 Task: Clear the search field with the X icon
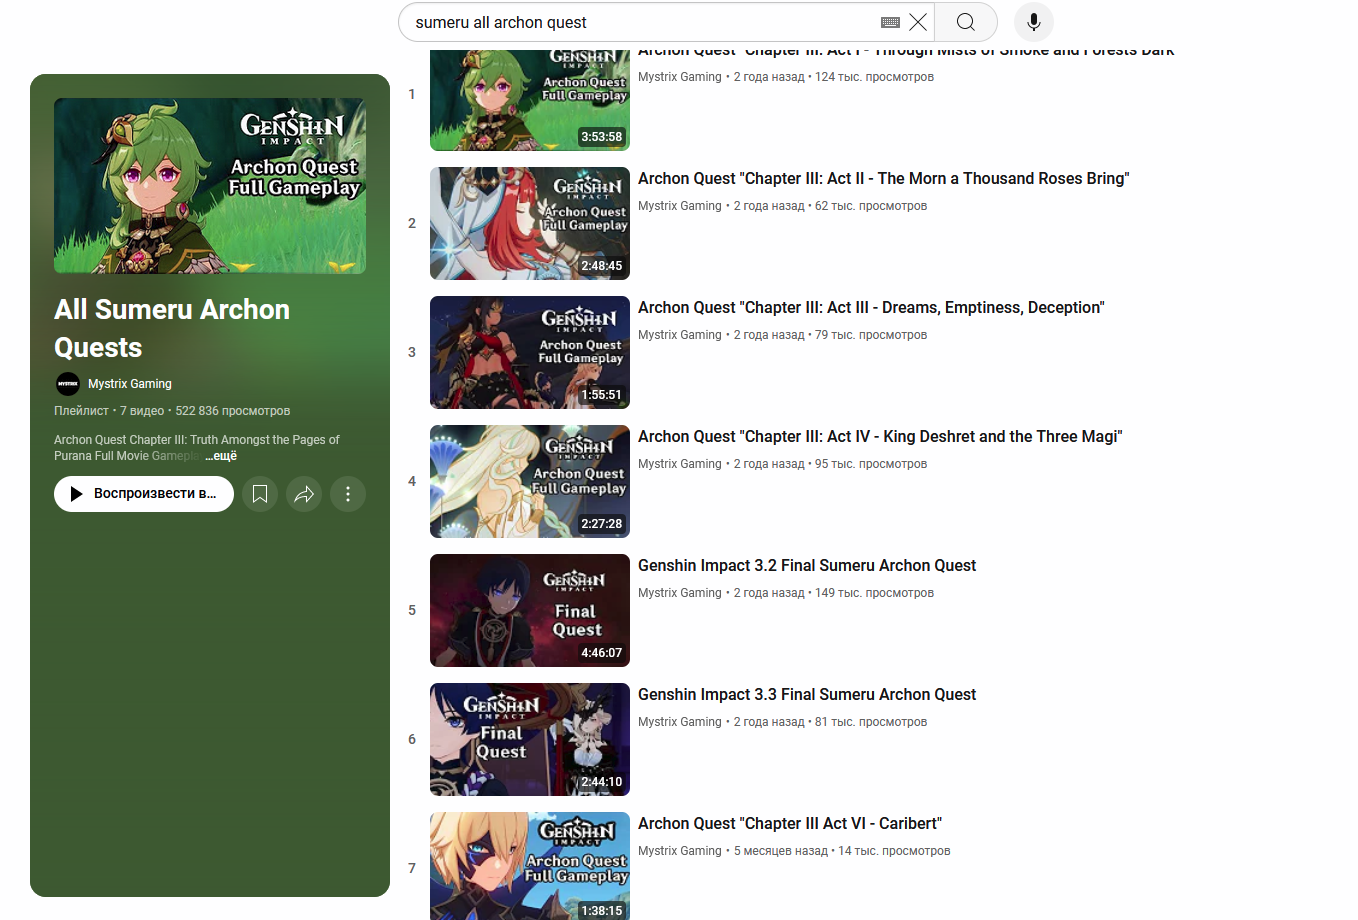[918, 22]
